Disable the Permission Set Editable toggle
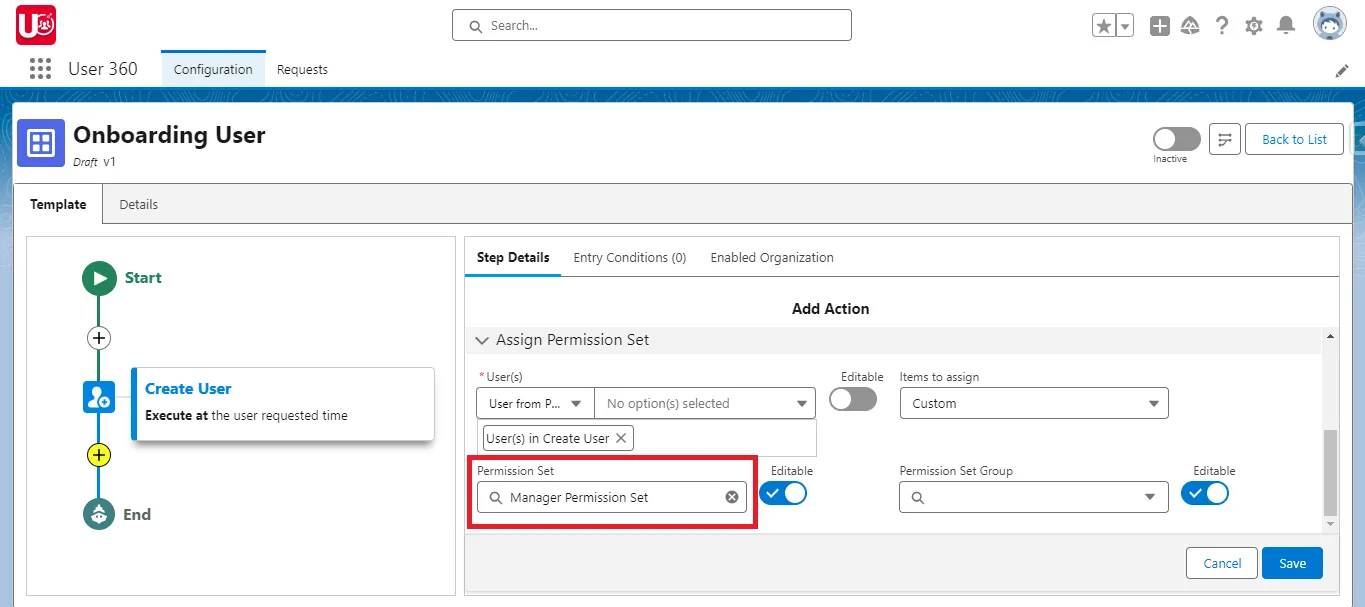The width and height of the screenshot is (1365, 607). (783, 492)
